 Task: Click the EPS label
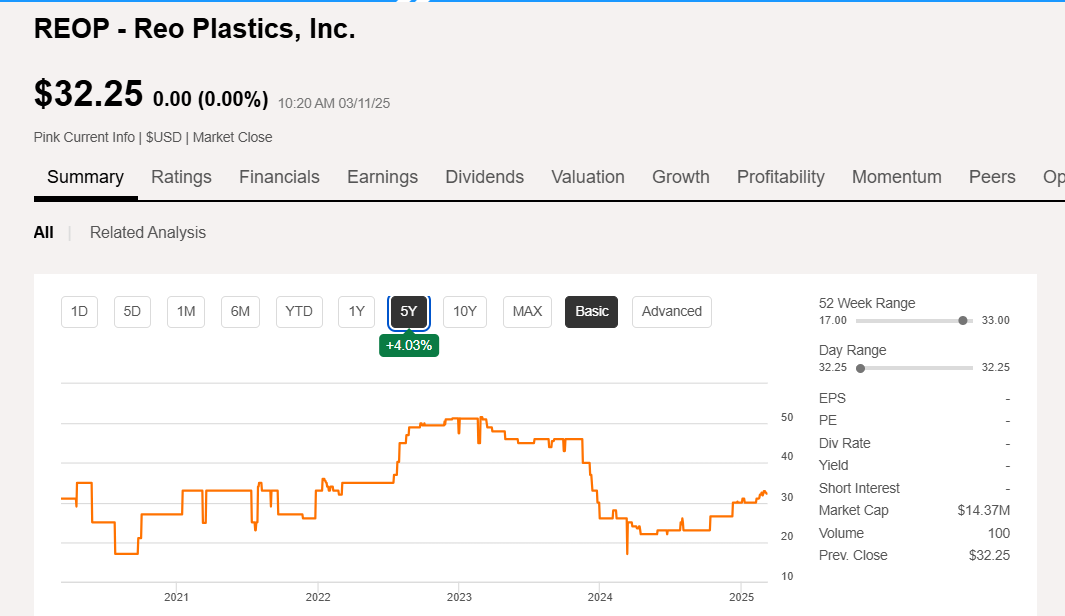click(x=832, y=398)
